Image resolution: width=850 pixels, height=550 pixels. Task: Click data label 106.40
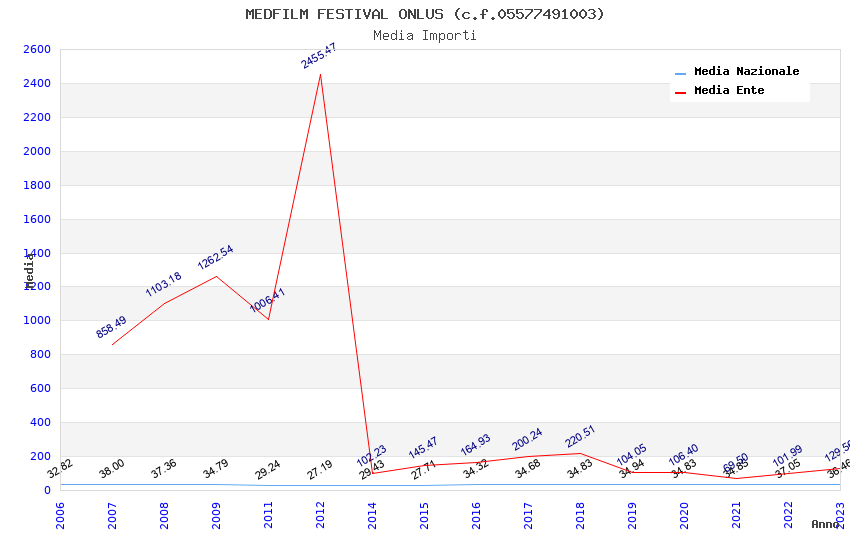coord(684,455)
